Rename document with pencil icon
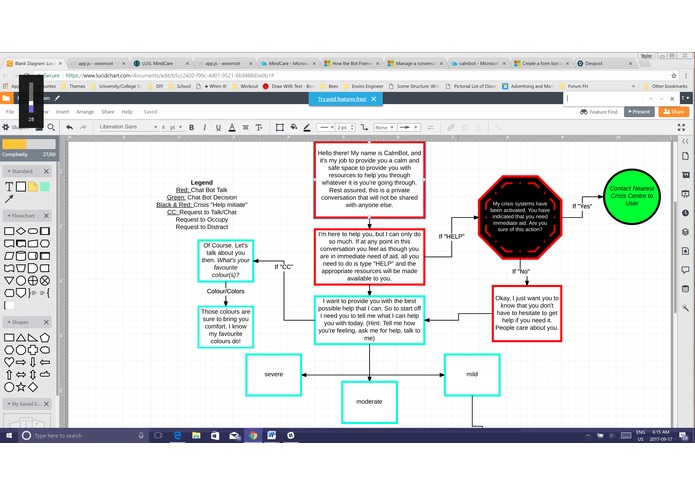The image size is (695, 494). 58,98
